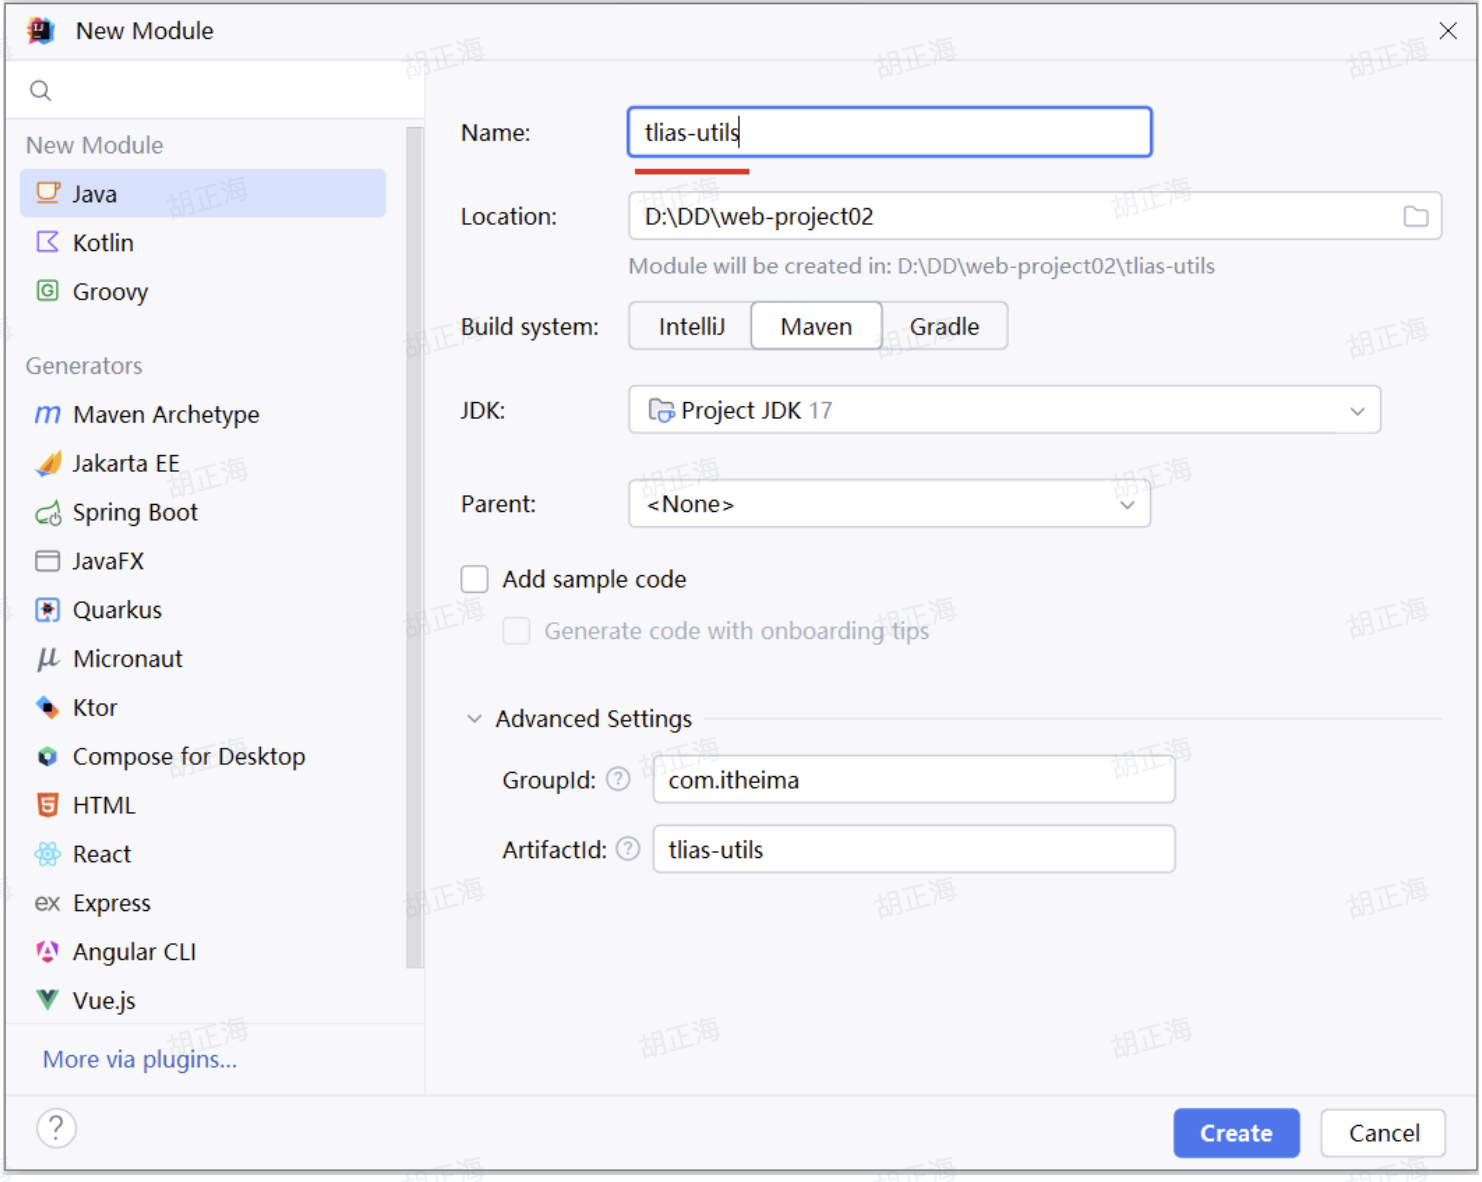Viewport: 1482px width, 1182px height.
Task: Click the Create button
Action: [1236, 1133]
